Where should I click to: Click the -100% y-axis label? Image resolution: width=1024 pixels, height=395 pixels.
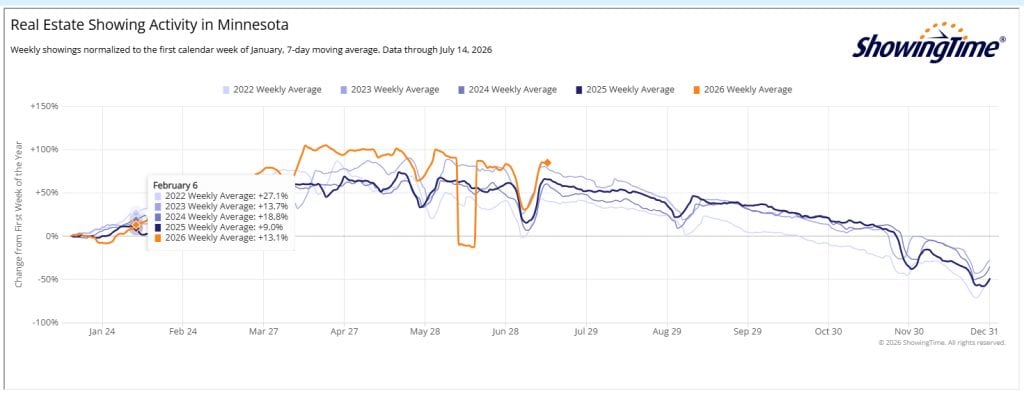click(46, 323)
